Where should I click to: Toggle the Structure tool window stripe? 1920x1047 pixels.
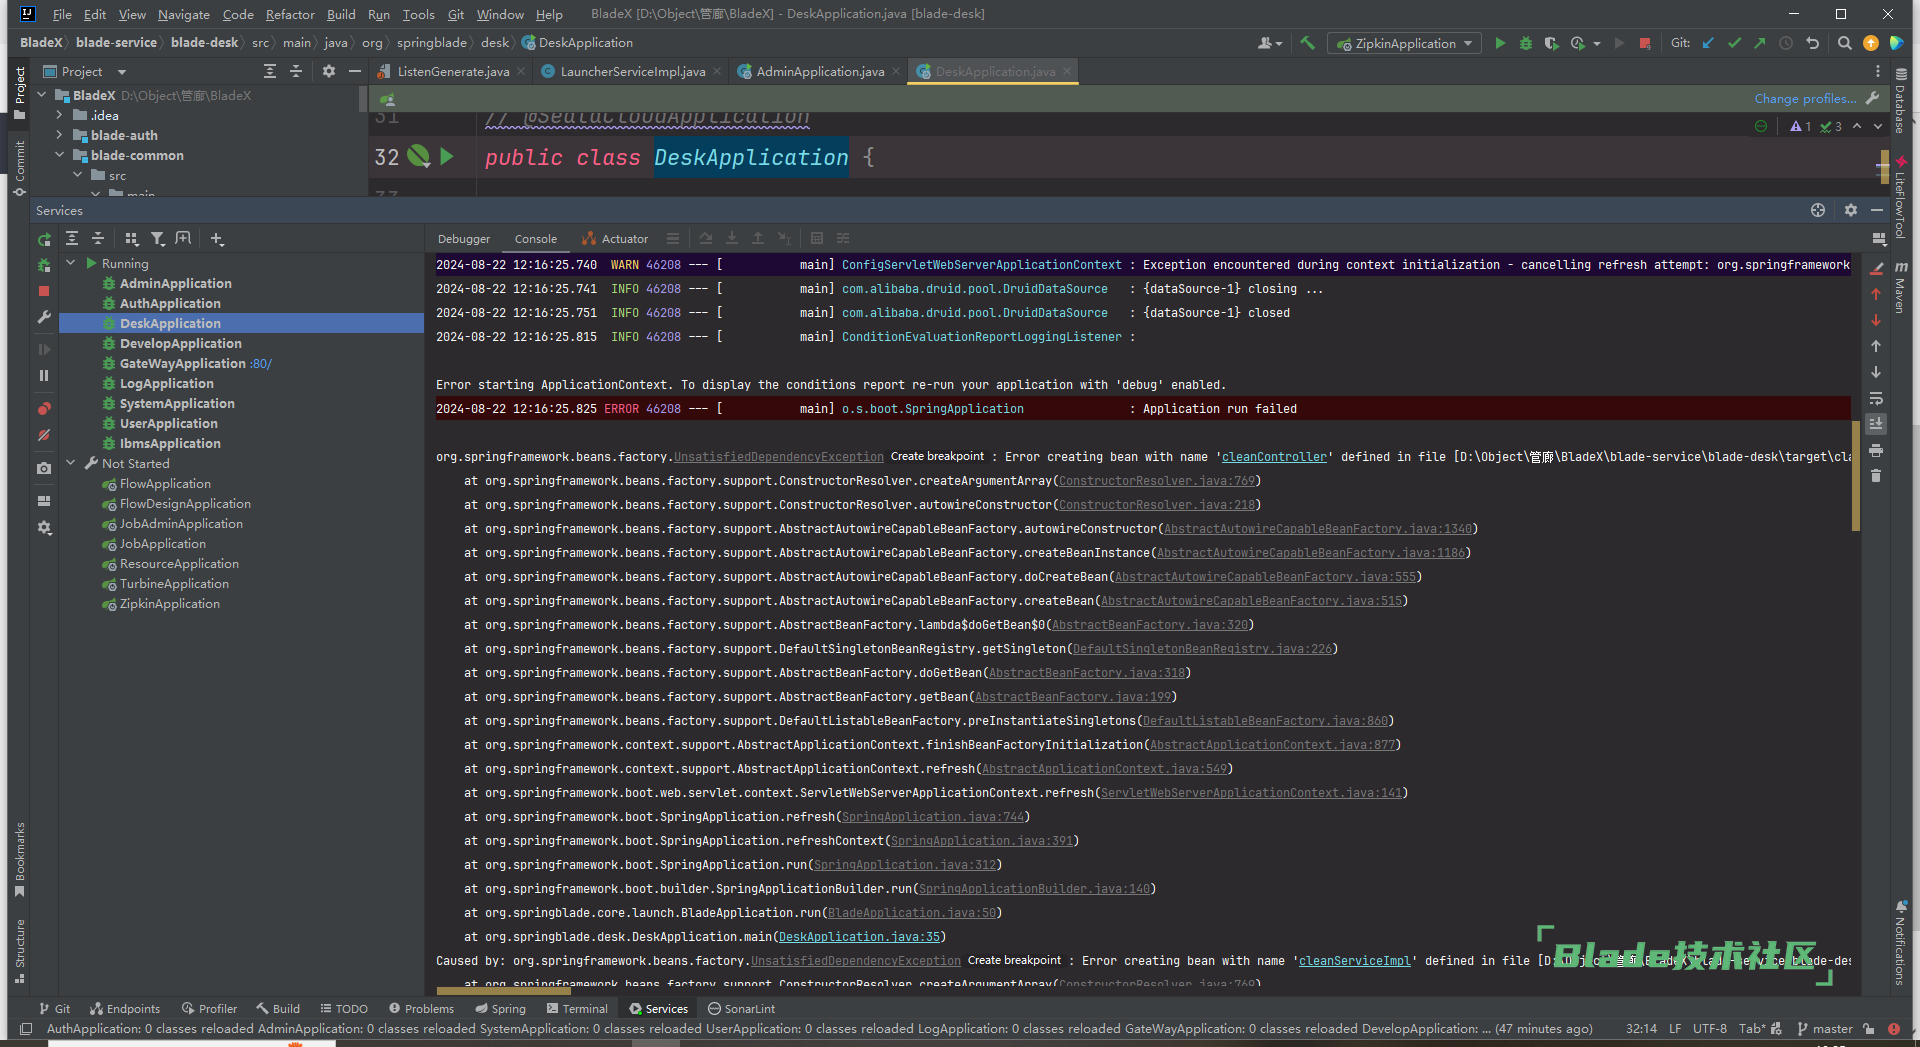click(x=20, y=952)
